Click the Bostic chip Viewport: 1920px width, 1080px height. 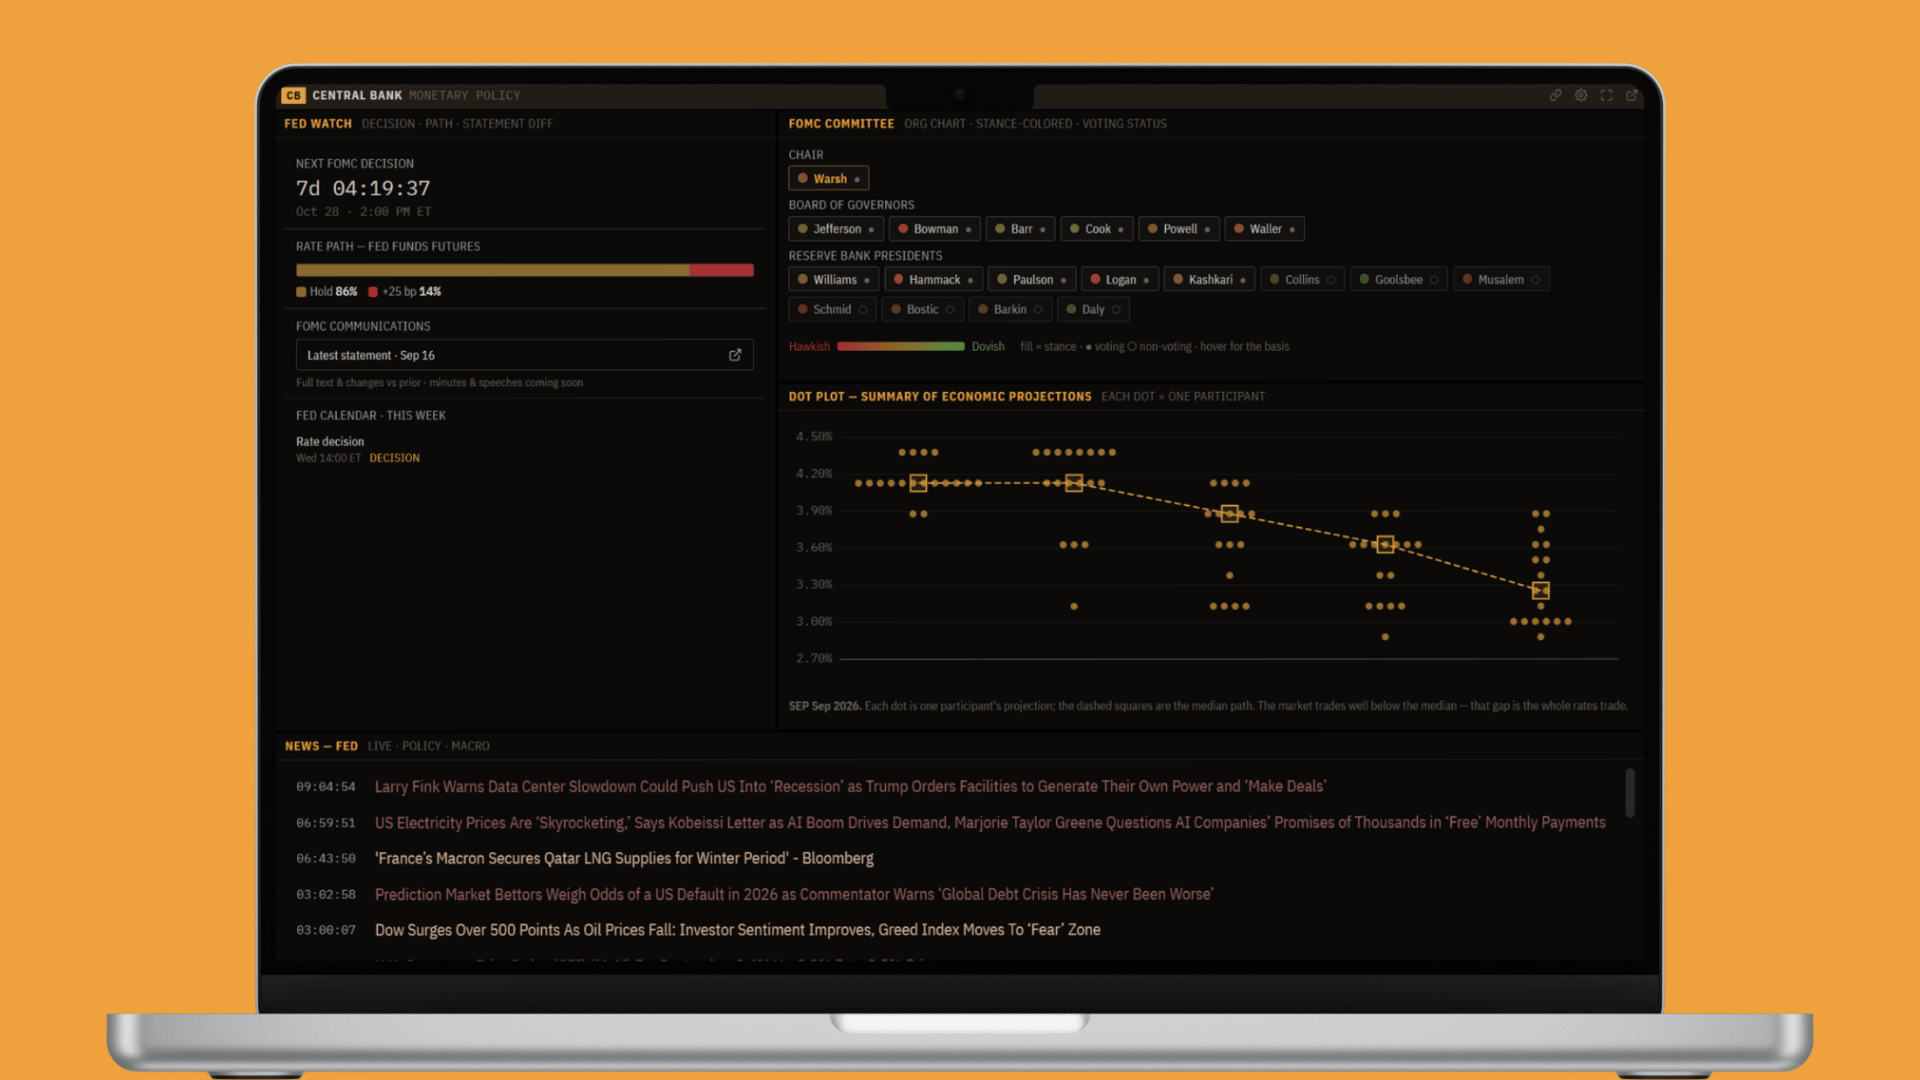coord(923,310)
